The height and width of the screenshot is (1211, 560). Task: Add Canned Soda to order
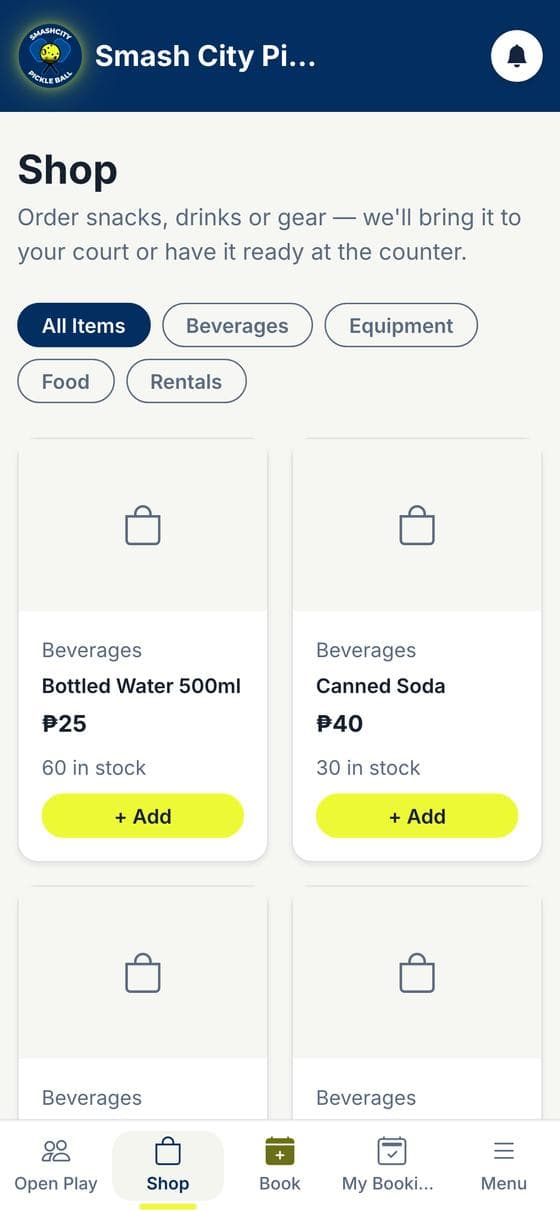[417, 816]
